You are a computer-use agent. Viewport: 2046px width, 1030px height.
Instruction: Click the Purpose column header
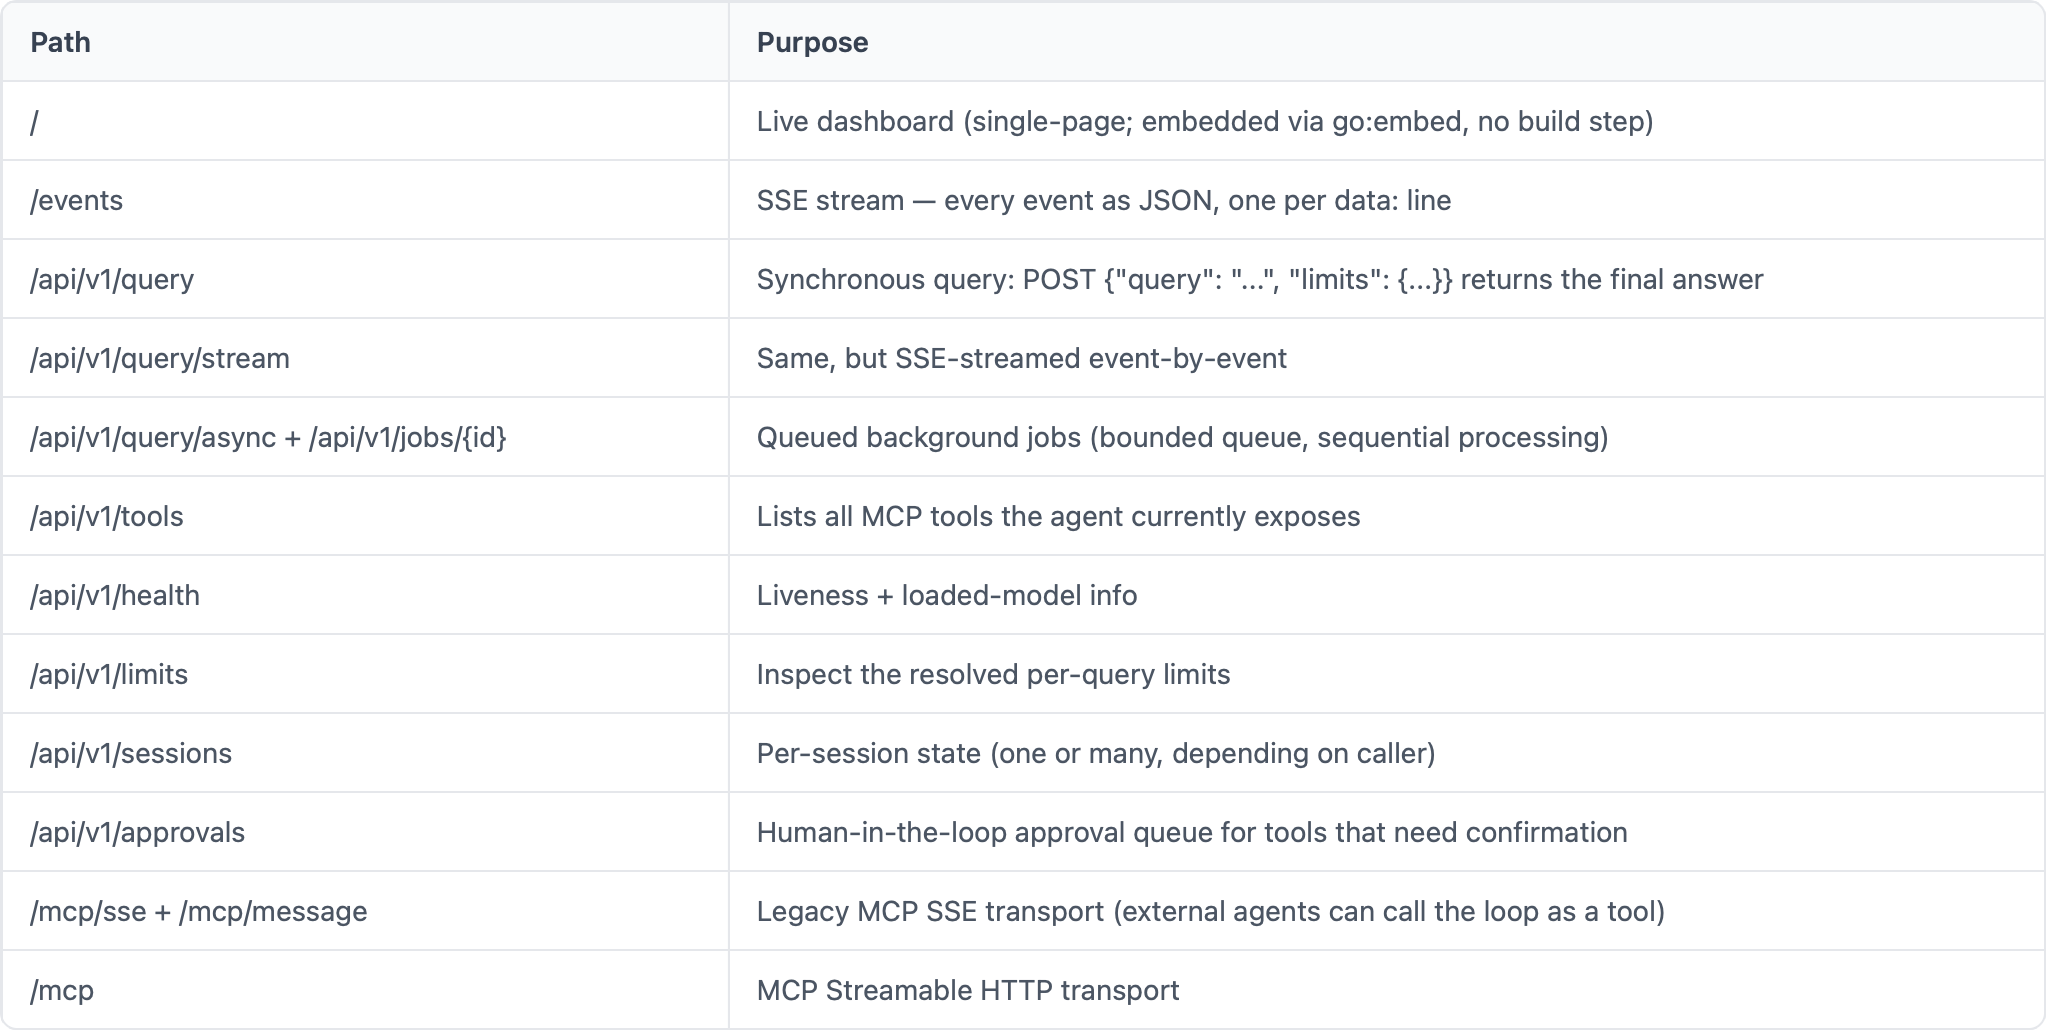point(812,42)
